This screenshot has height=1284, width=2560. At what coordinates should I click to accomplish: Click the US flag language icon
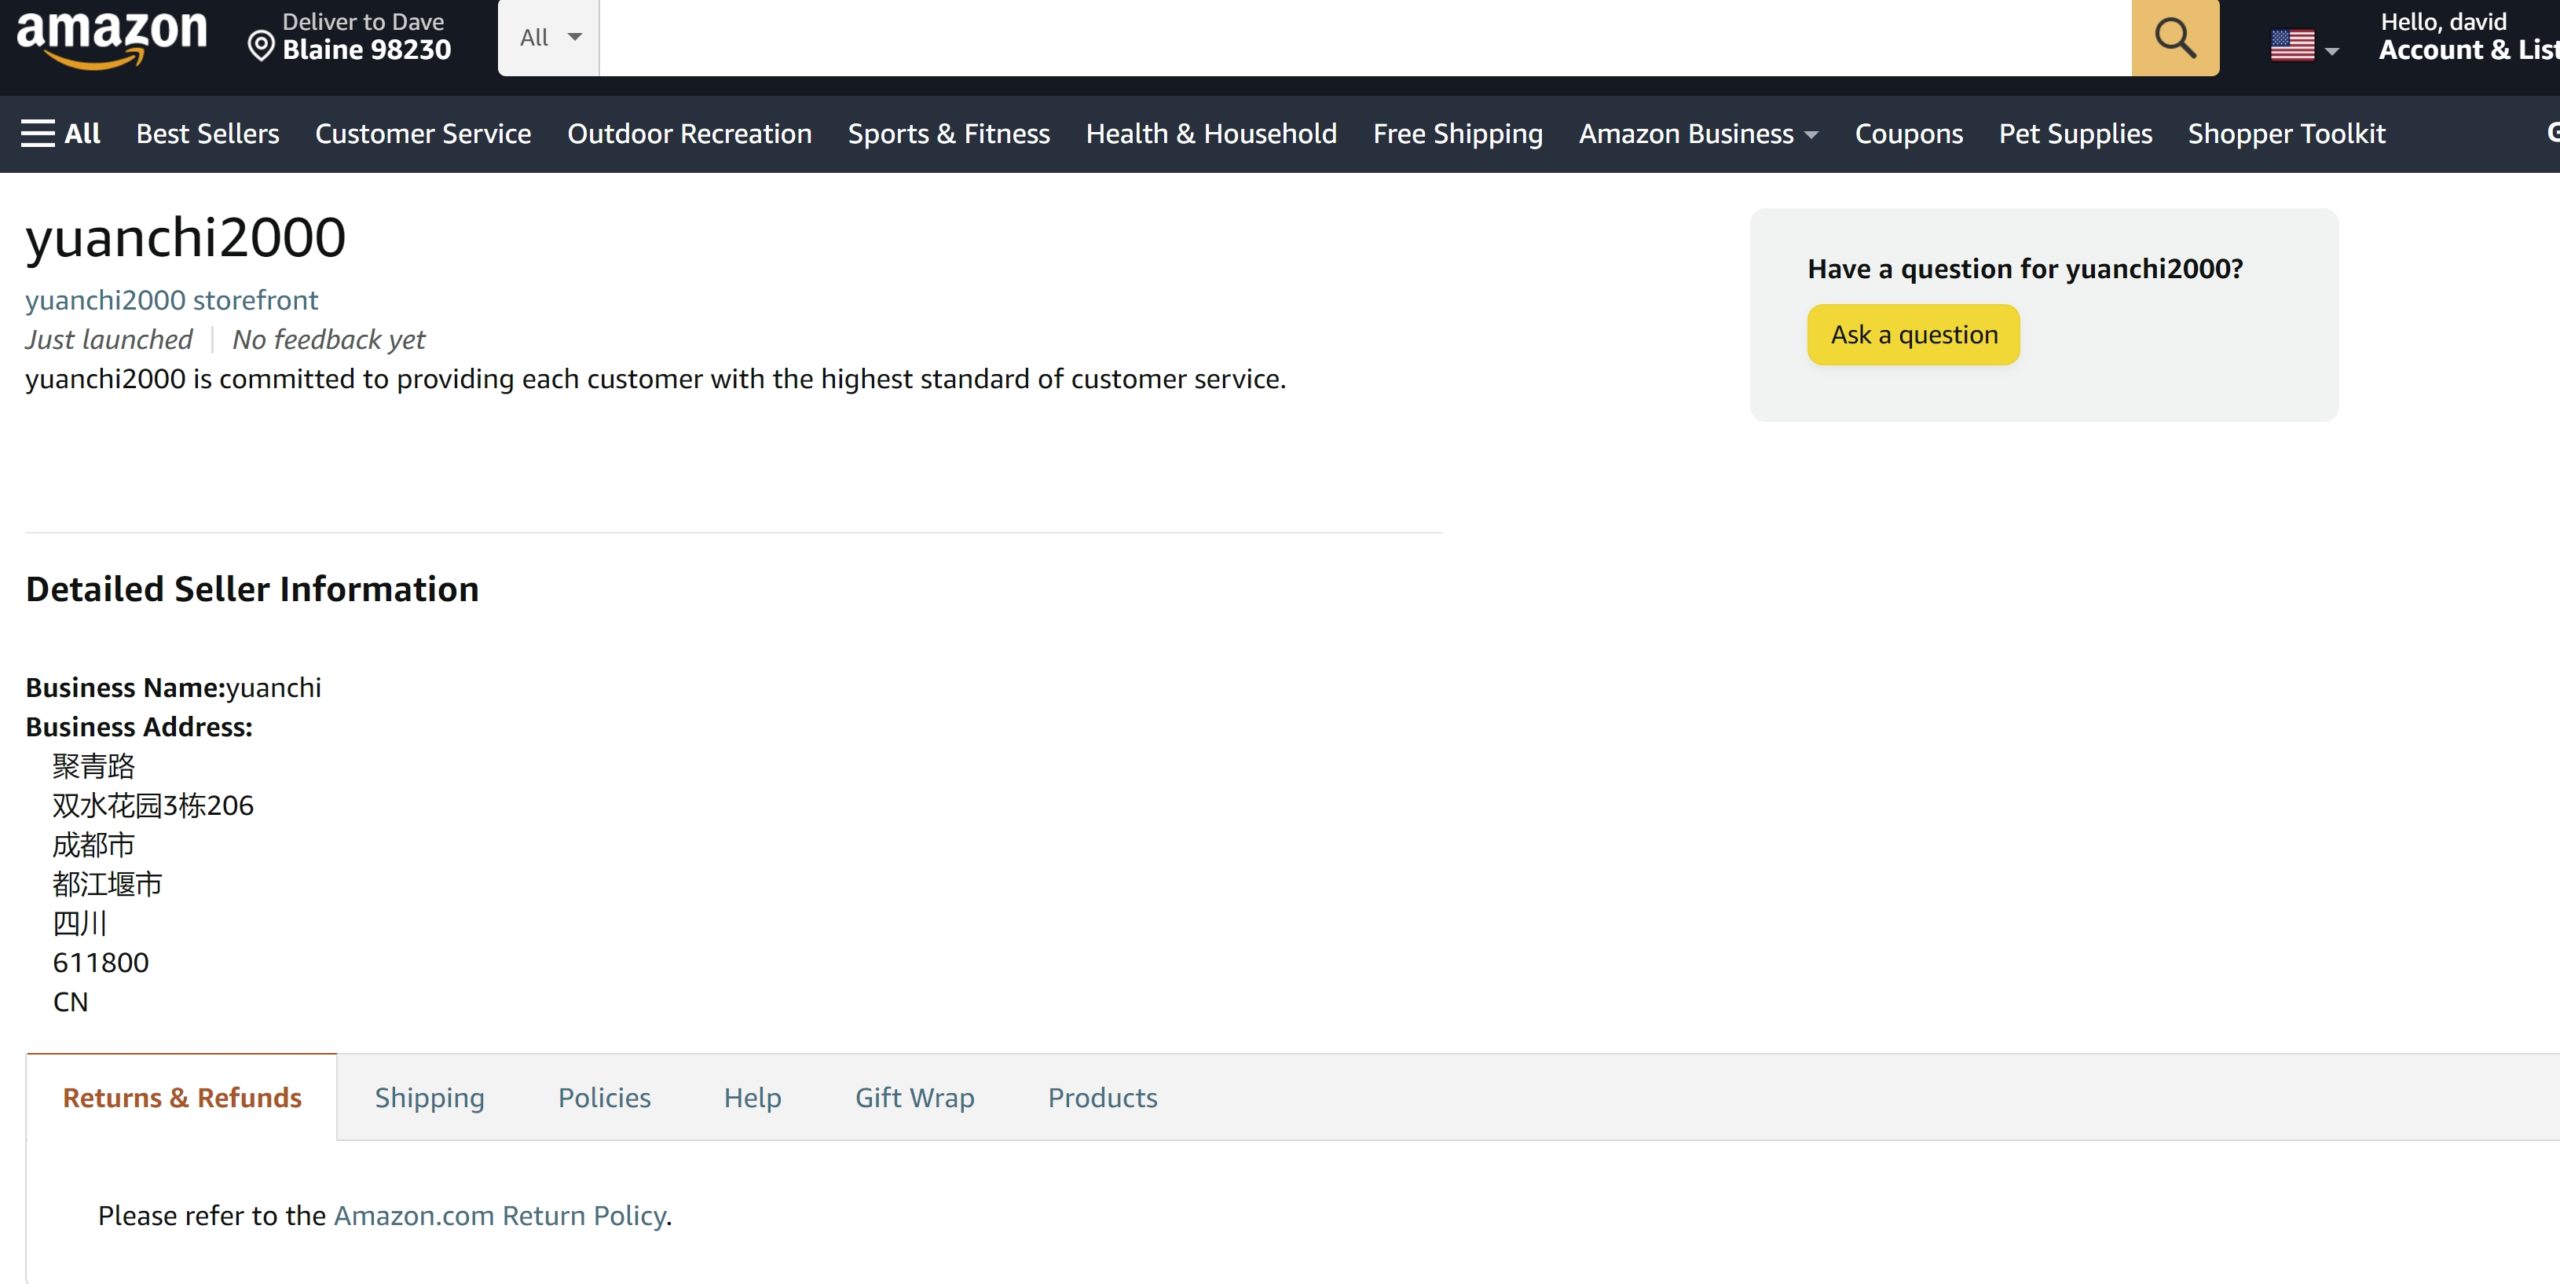[x=2292, y=45]
